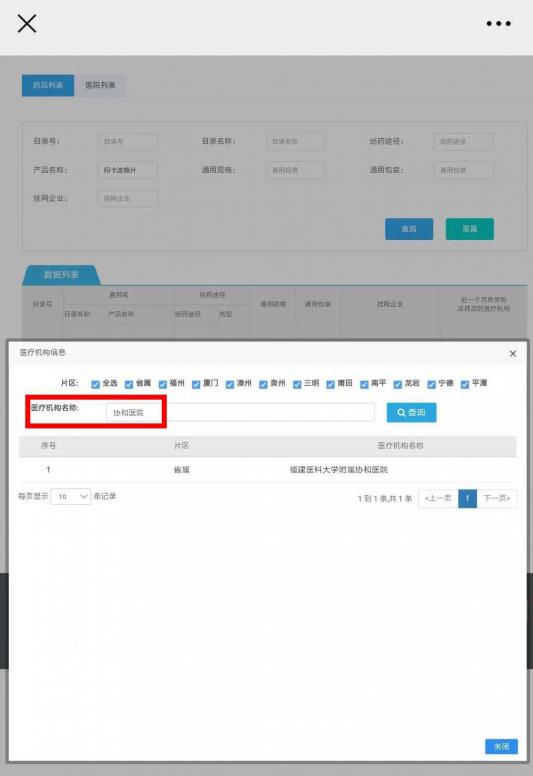
Task: Switch to the 医院列表 tab
Action: click(x=100, y=85)
